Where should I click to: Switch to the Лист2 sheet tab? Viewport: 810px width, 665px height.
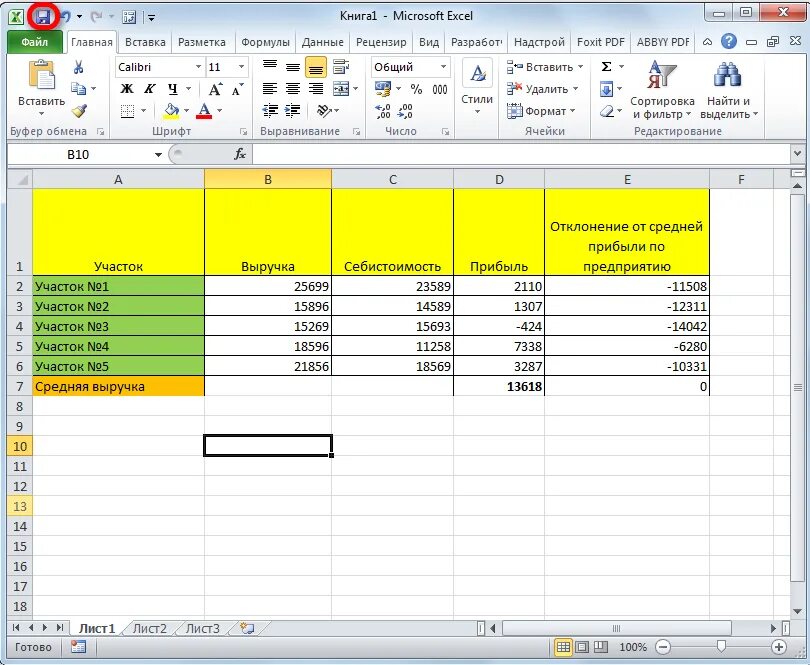(149, 628)
